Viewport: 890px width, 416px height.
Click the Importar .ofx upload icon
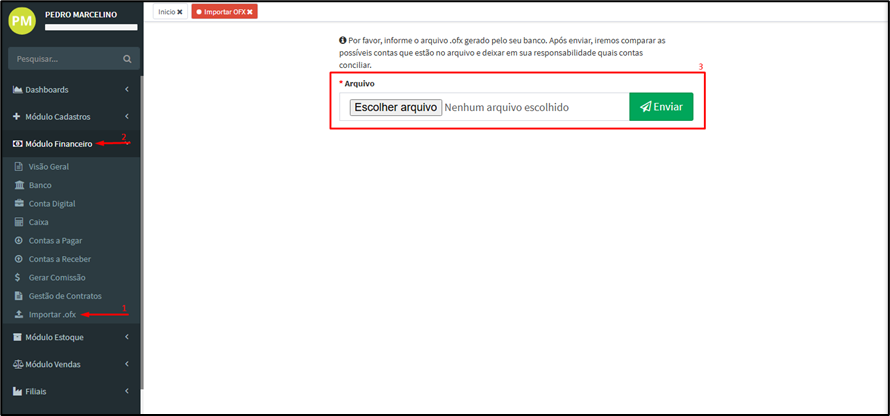[x=18, y=315]
